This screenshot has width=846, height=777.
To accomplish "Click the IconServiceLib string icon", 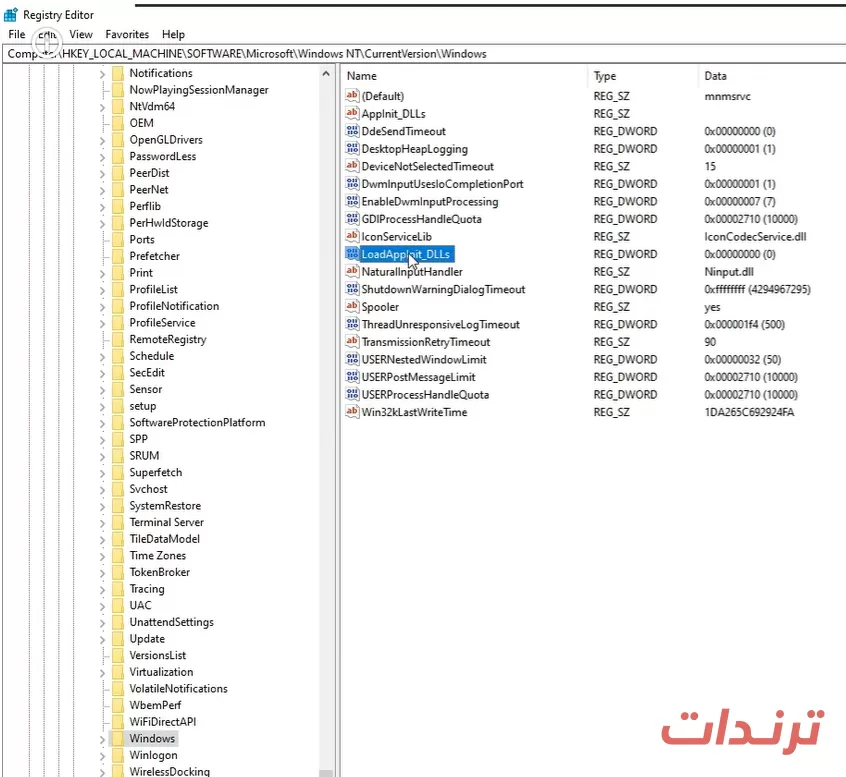I will point(352,236).
